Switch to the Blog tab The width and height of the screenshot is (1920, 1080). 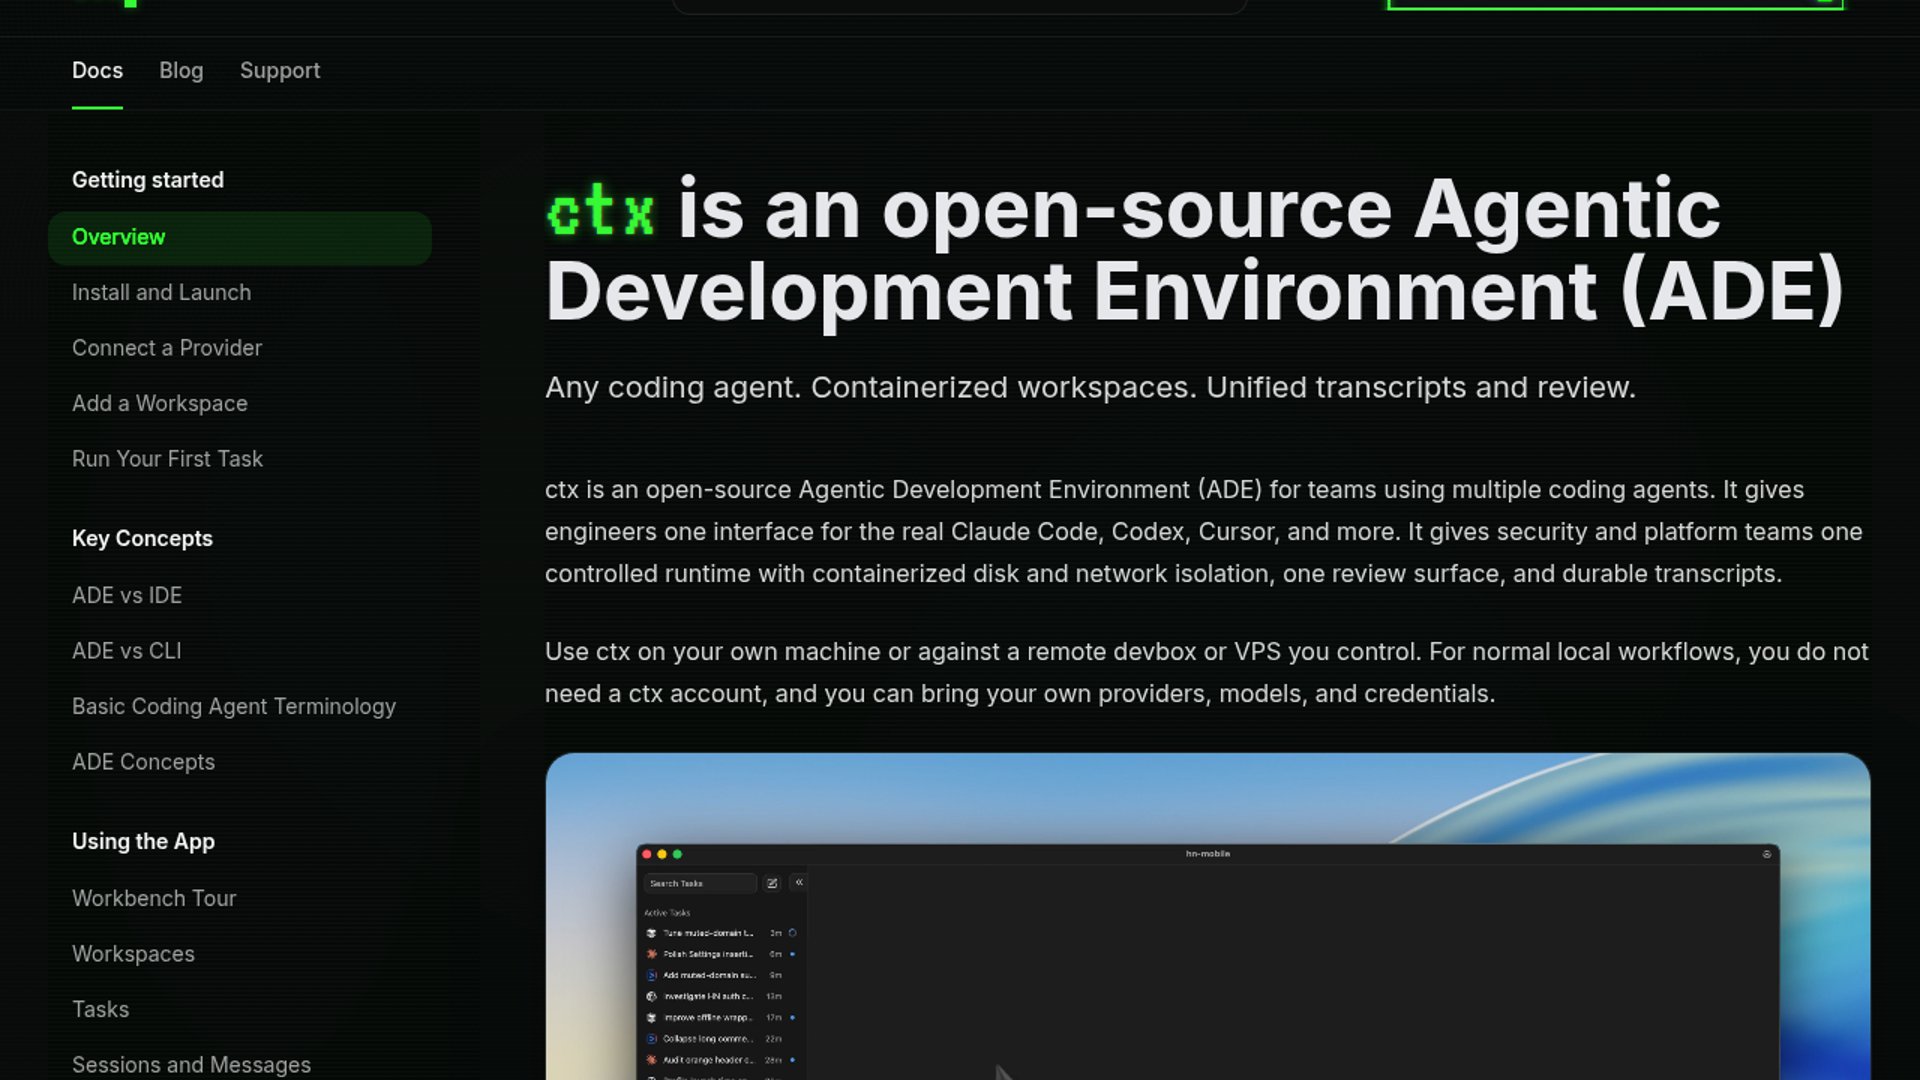tap(181, 71)
